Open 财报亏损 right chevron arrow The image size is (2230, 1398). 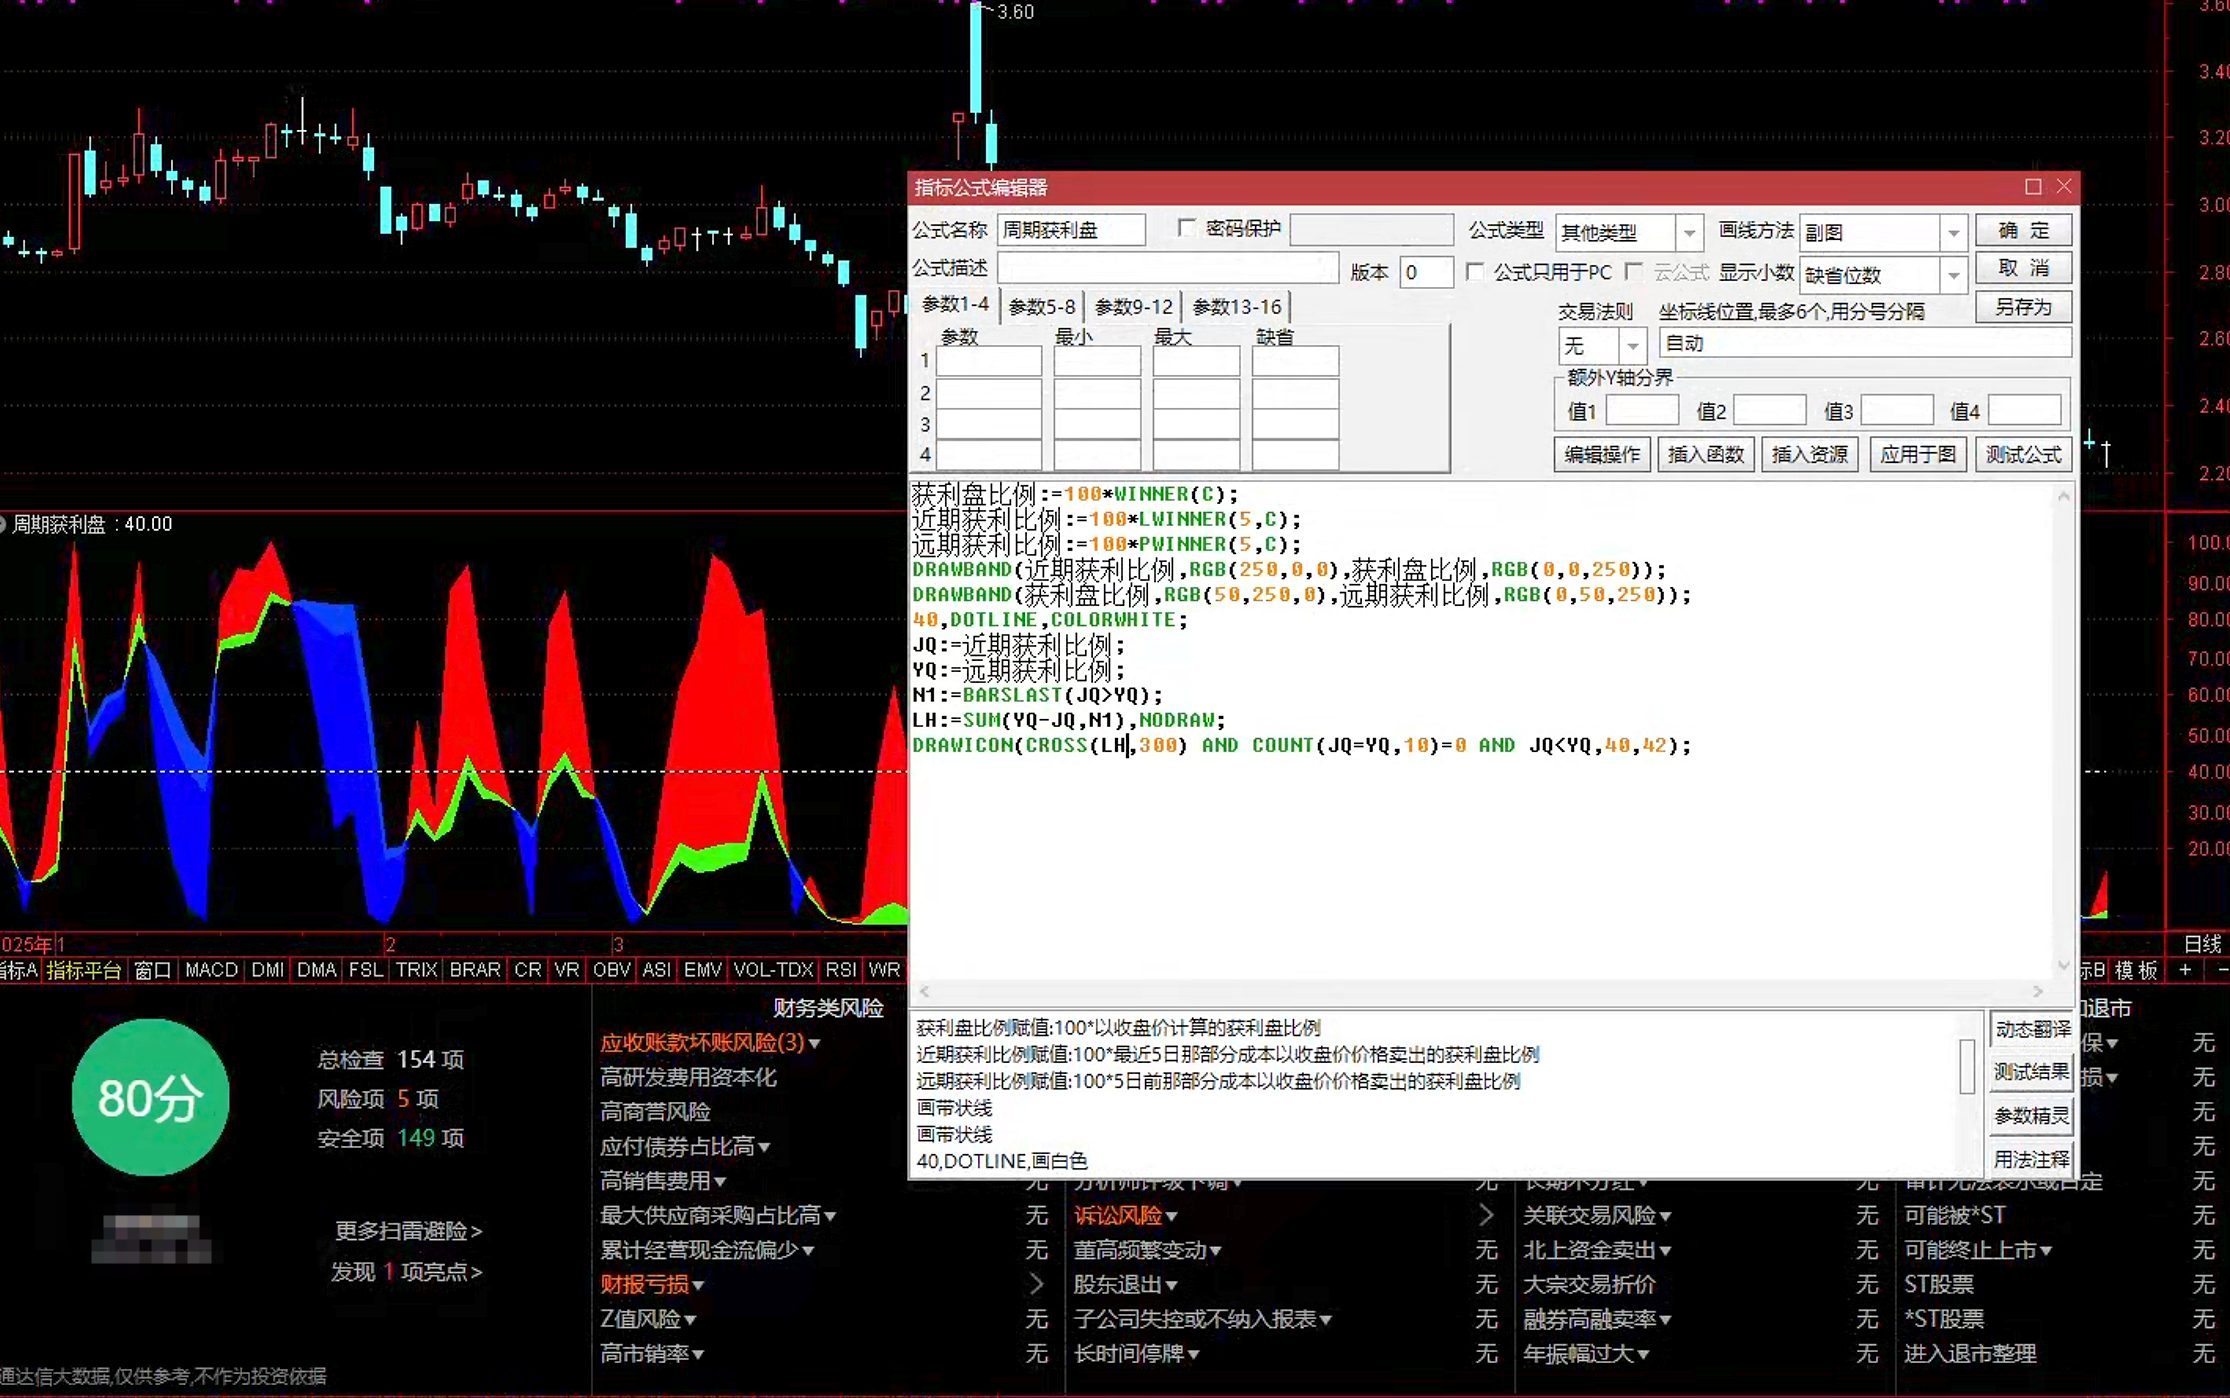[1036, 1284]
